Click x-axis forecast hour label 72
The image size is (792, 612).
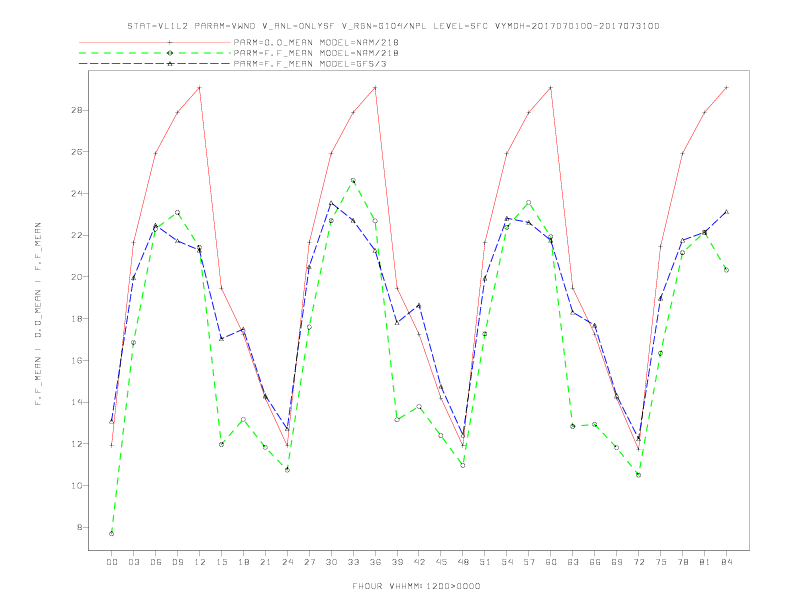pos(639,562)
